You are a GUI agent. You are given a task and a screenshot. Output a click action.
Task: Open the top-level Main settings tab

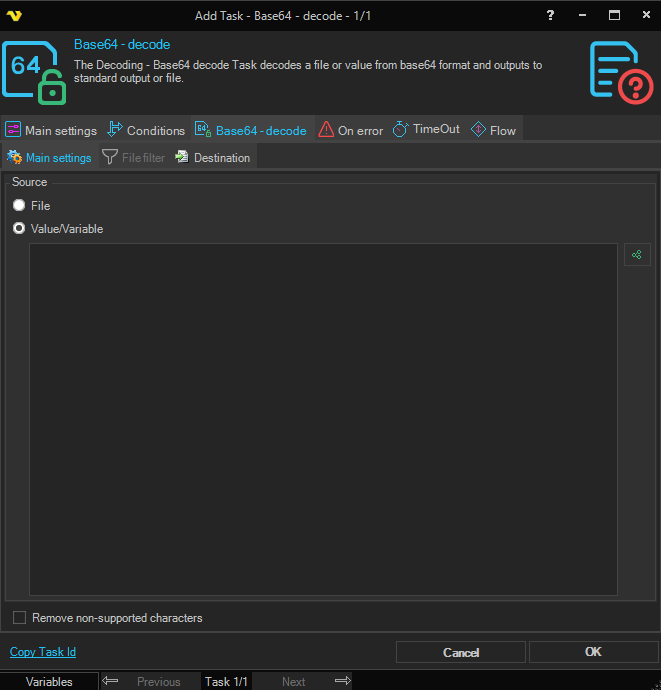51,130
